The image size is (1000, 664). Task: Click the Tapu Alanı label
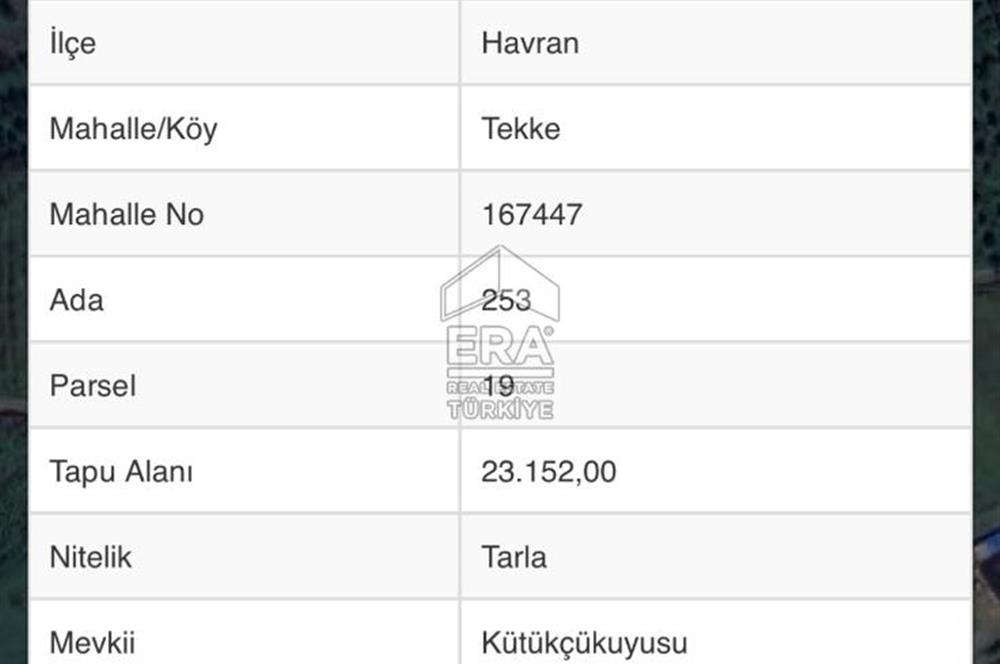121,471
